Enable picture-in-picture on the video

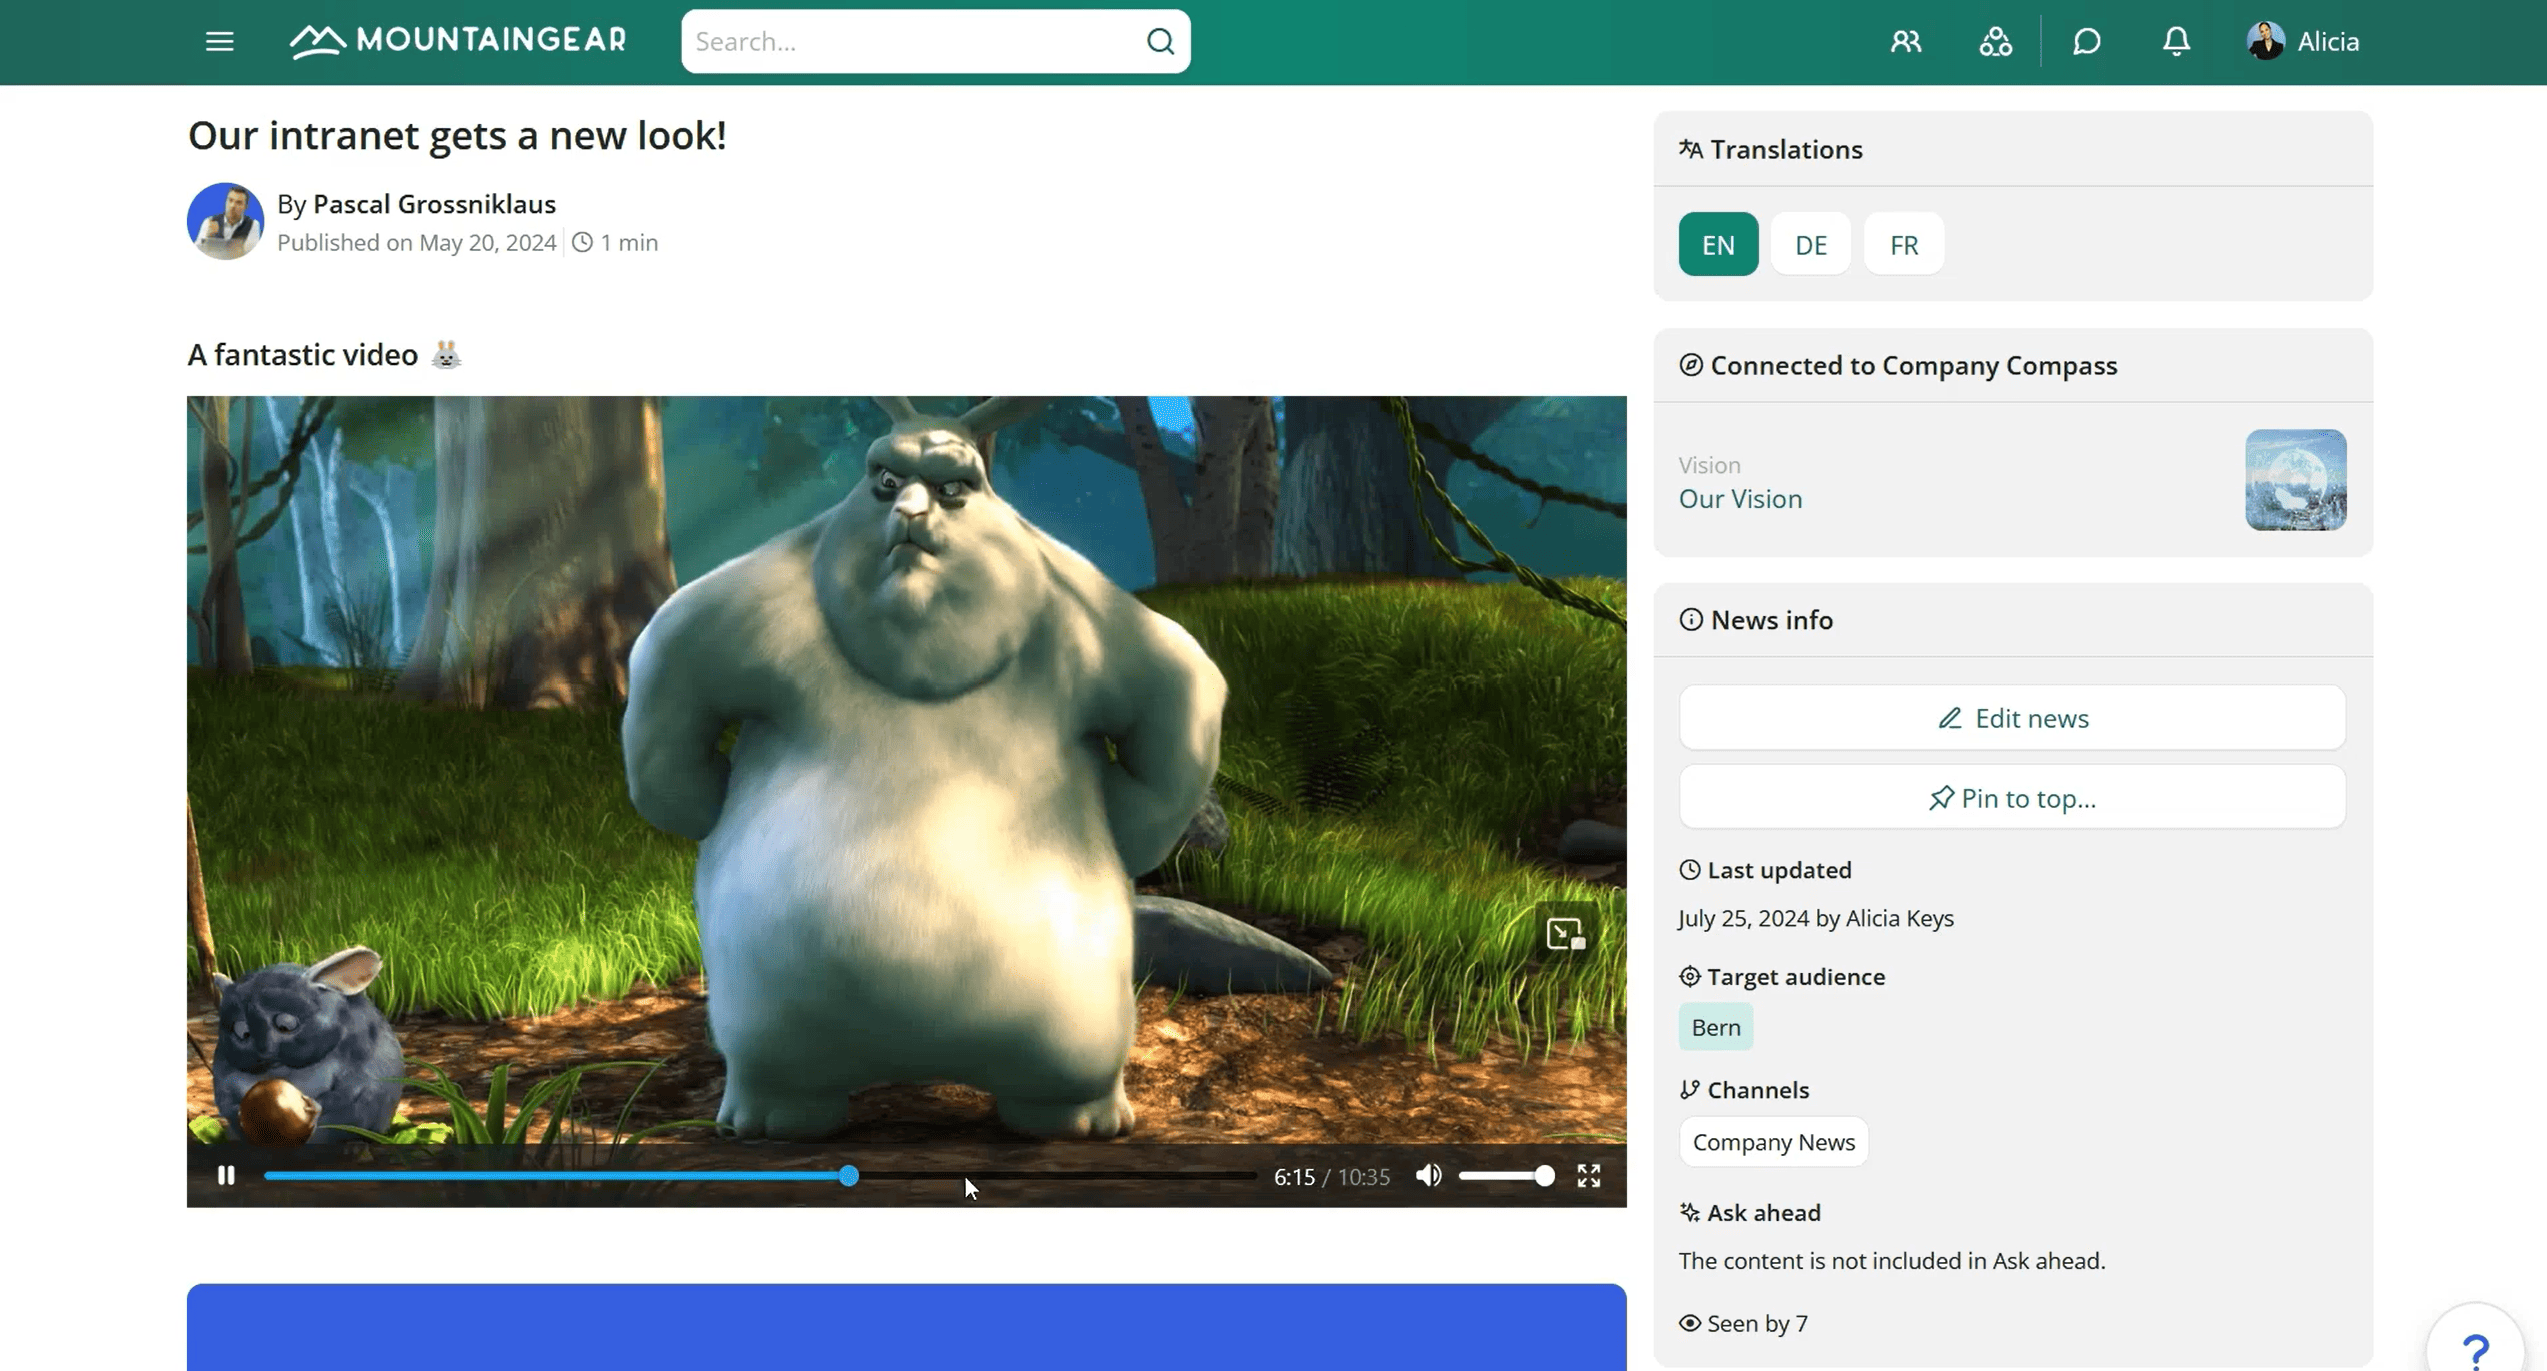coord(1565,933)
